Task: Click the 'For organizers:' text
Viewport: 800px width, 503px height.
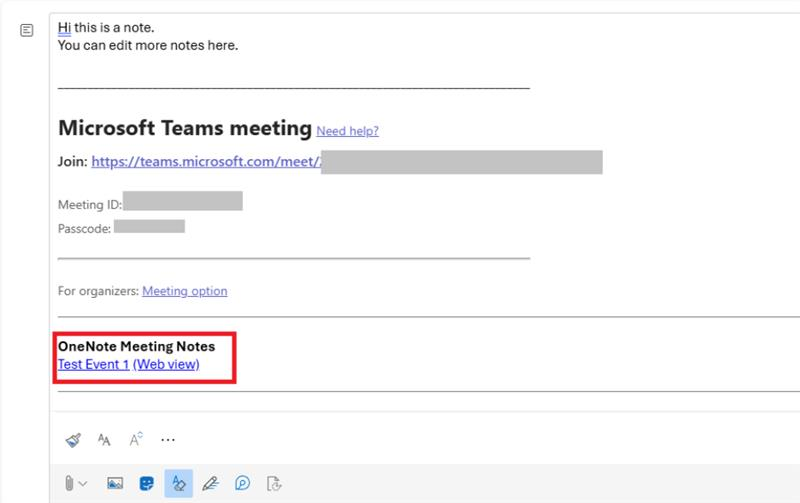Action: pyautogui.click(x=98, y=291)
